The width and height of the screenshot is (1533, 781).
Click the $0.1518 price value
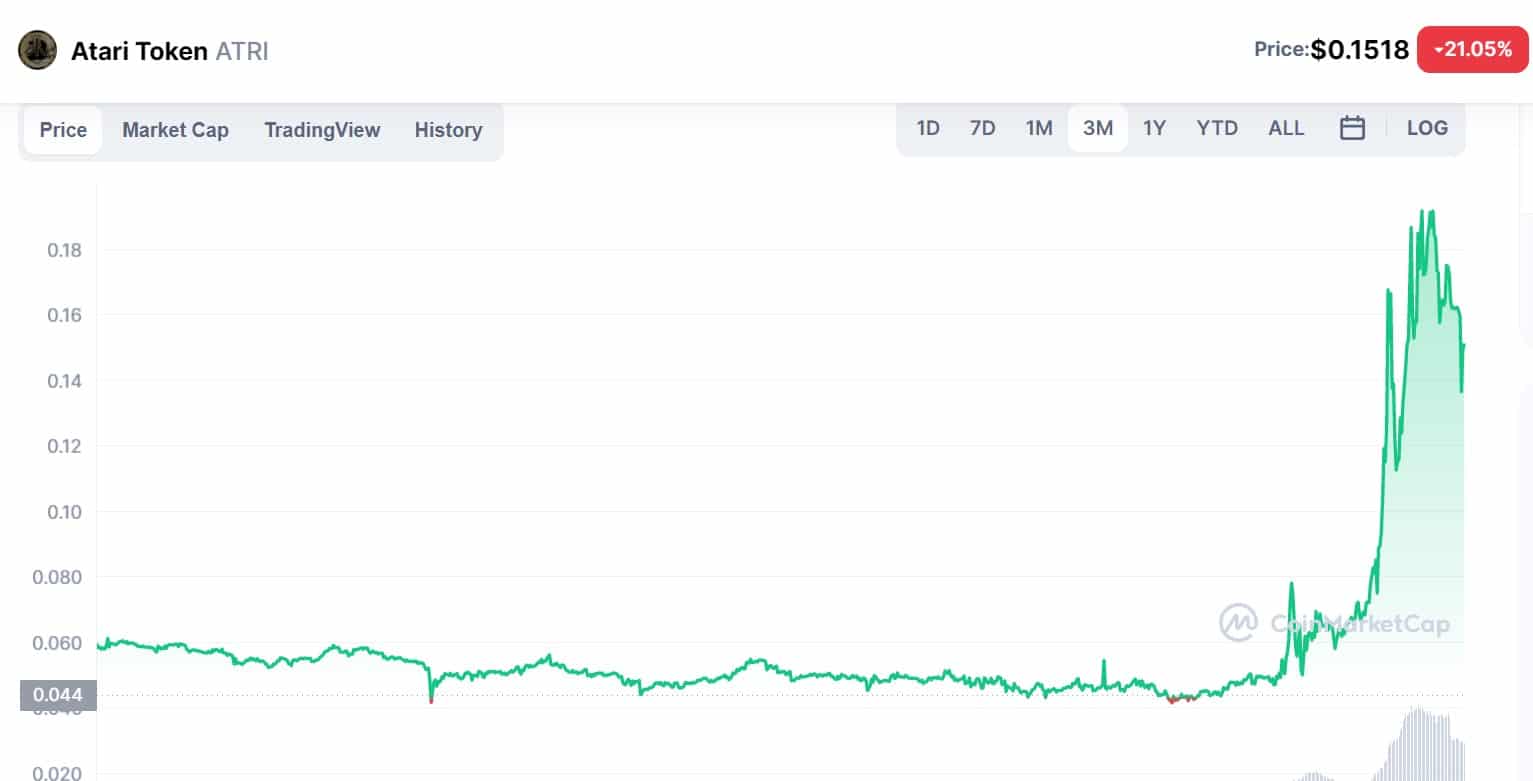(x=1359, y=49)
